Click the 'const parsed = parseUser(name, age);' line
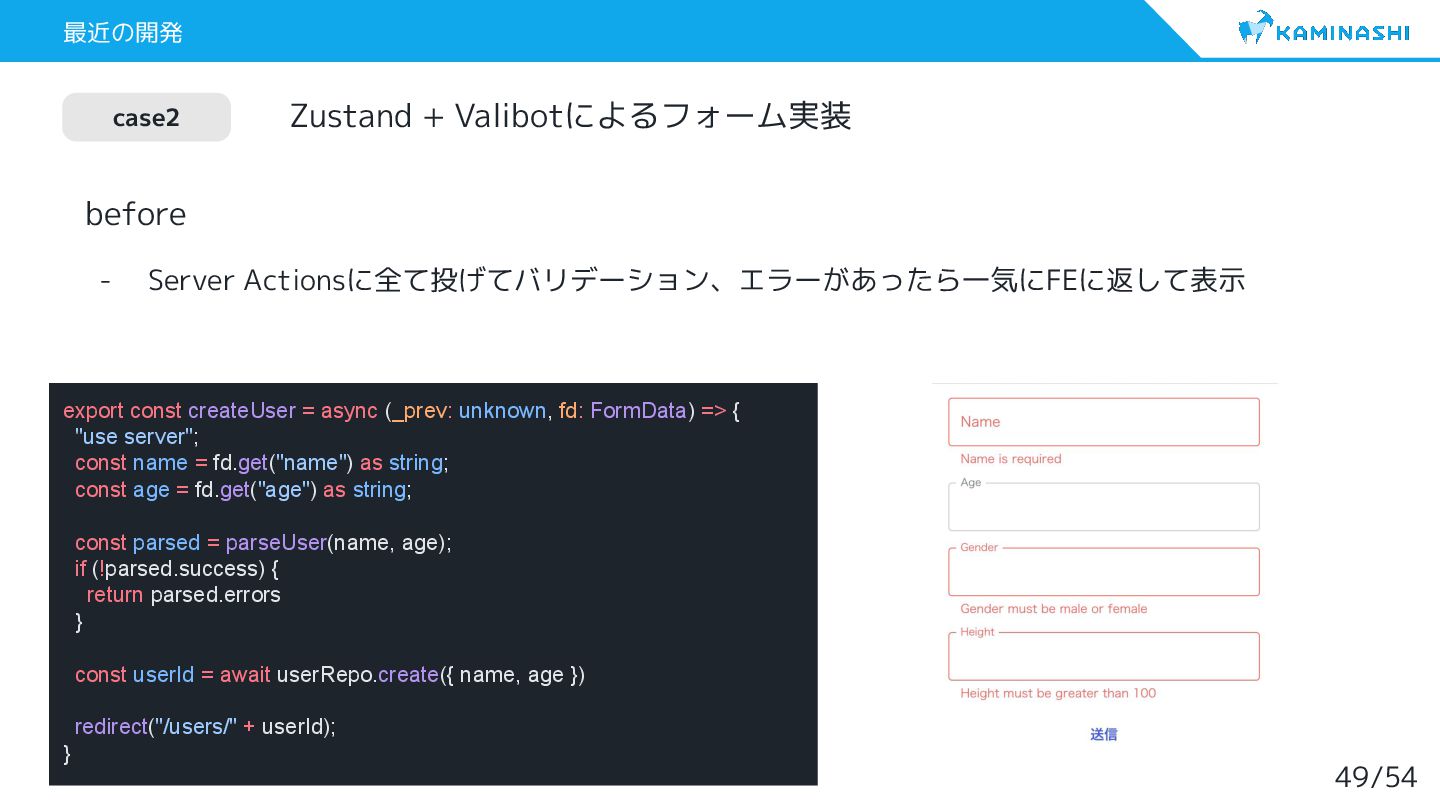 [263, 543]
